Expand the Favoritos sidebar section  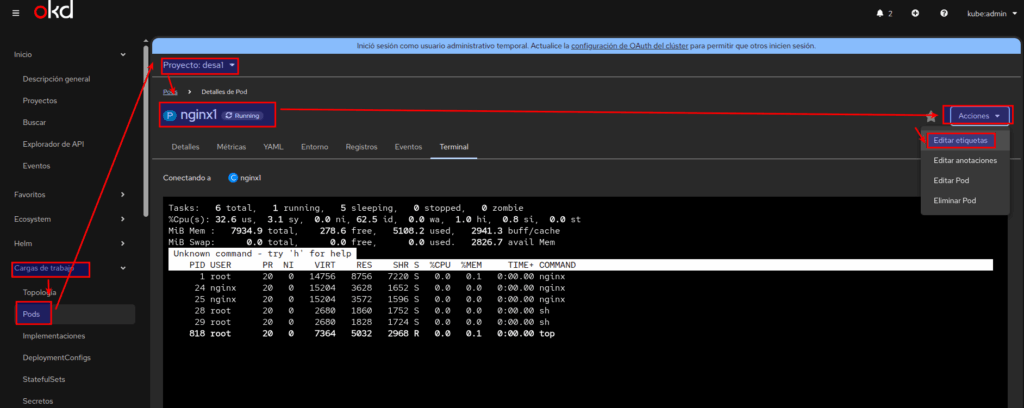tap(70, 193)
